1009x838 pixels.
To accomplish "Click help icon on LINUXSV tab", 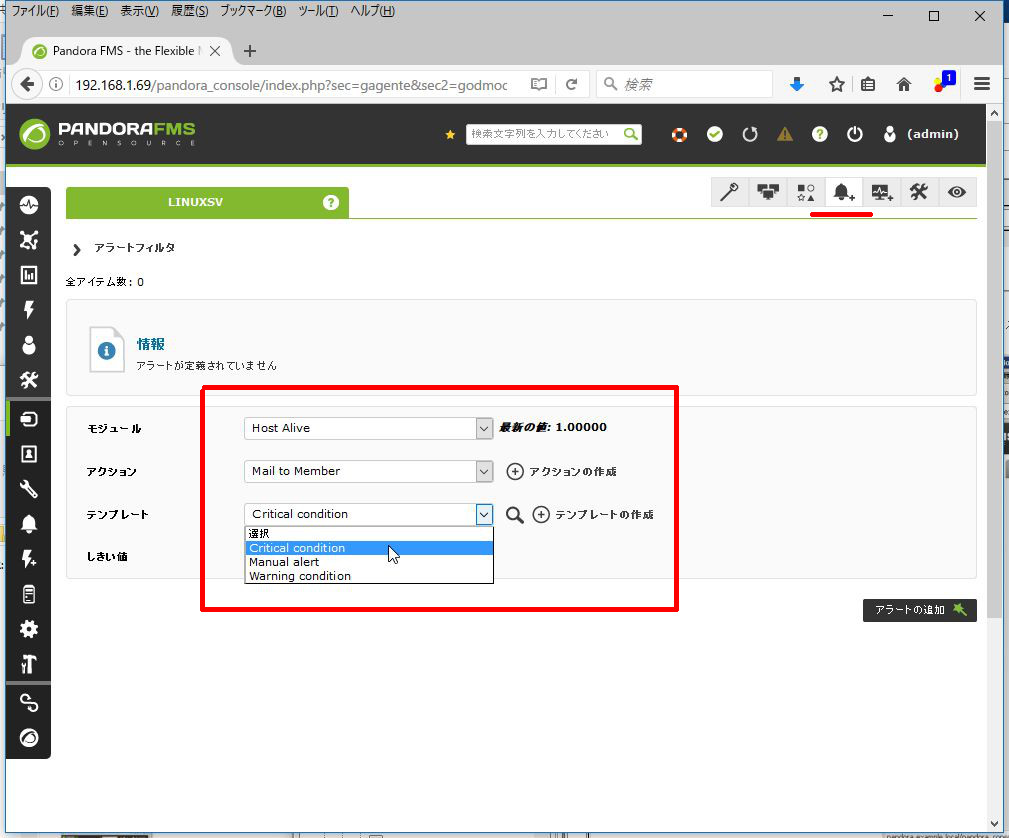I will click(x=331, y=202).
